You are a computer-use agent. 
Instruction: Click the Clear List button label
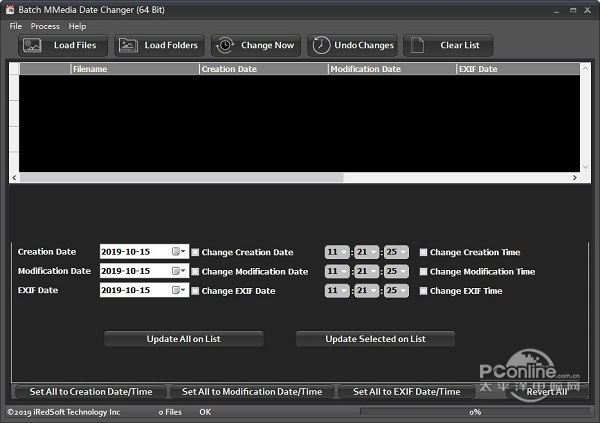[x=460, y=45]
